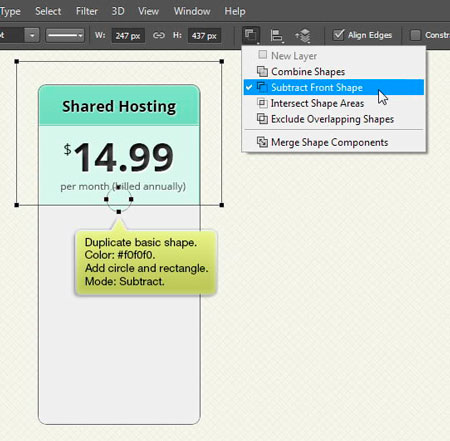Viewport: 450px width, 441px height.
Task: Expand the stroke line style dropdown
Action: [65, 35]
